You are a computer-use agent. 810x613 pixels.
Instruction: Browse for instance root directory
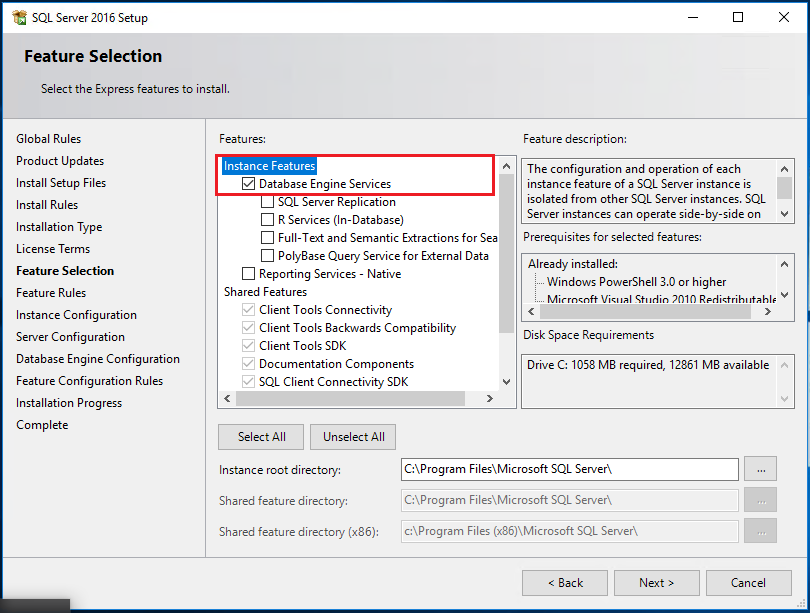pyautogui.click(x=762, y=469)
